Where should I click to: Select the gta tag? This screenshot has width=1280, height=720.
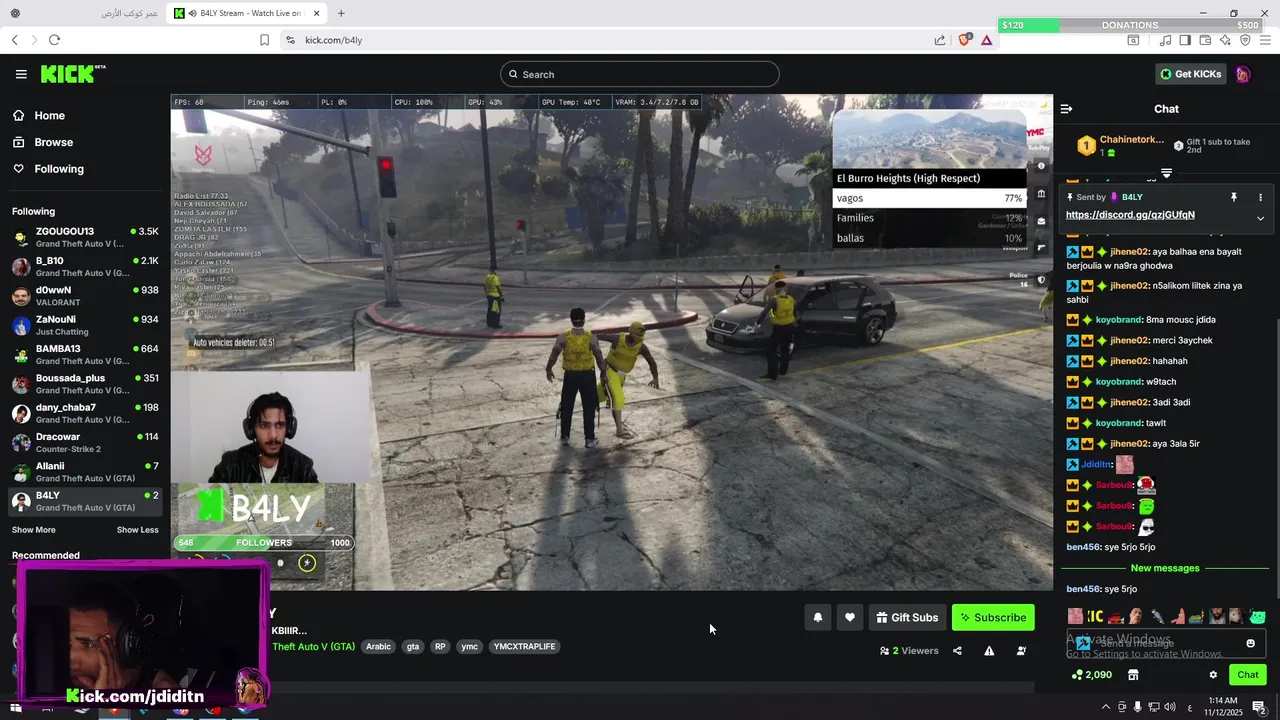[x=413, y=647]
